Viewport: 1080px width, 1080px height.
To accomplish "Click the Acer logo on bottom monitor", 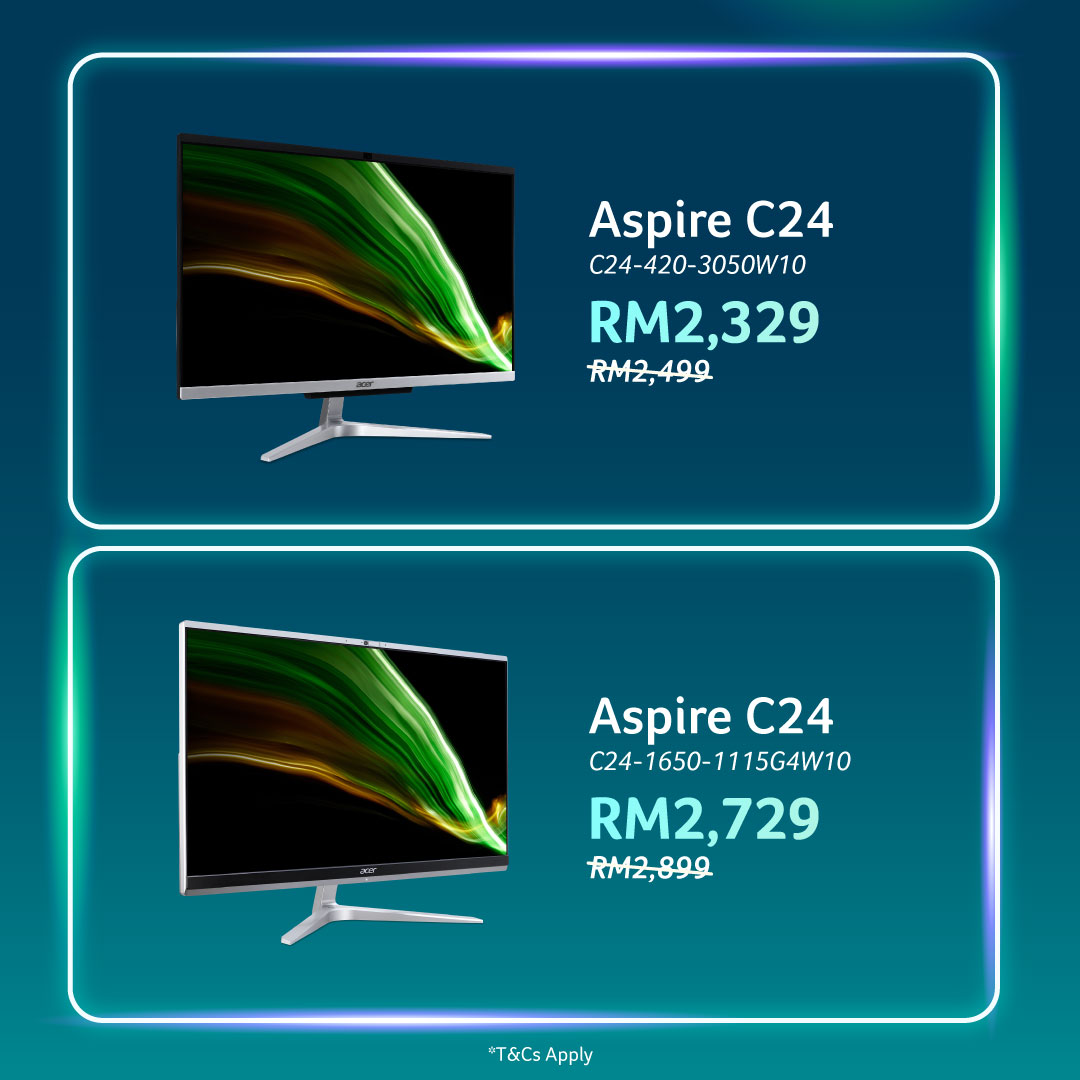I will pyautogui.click(x=368, y=871).
